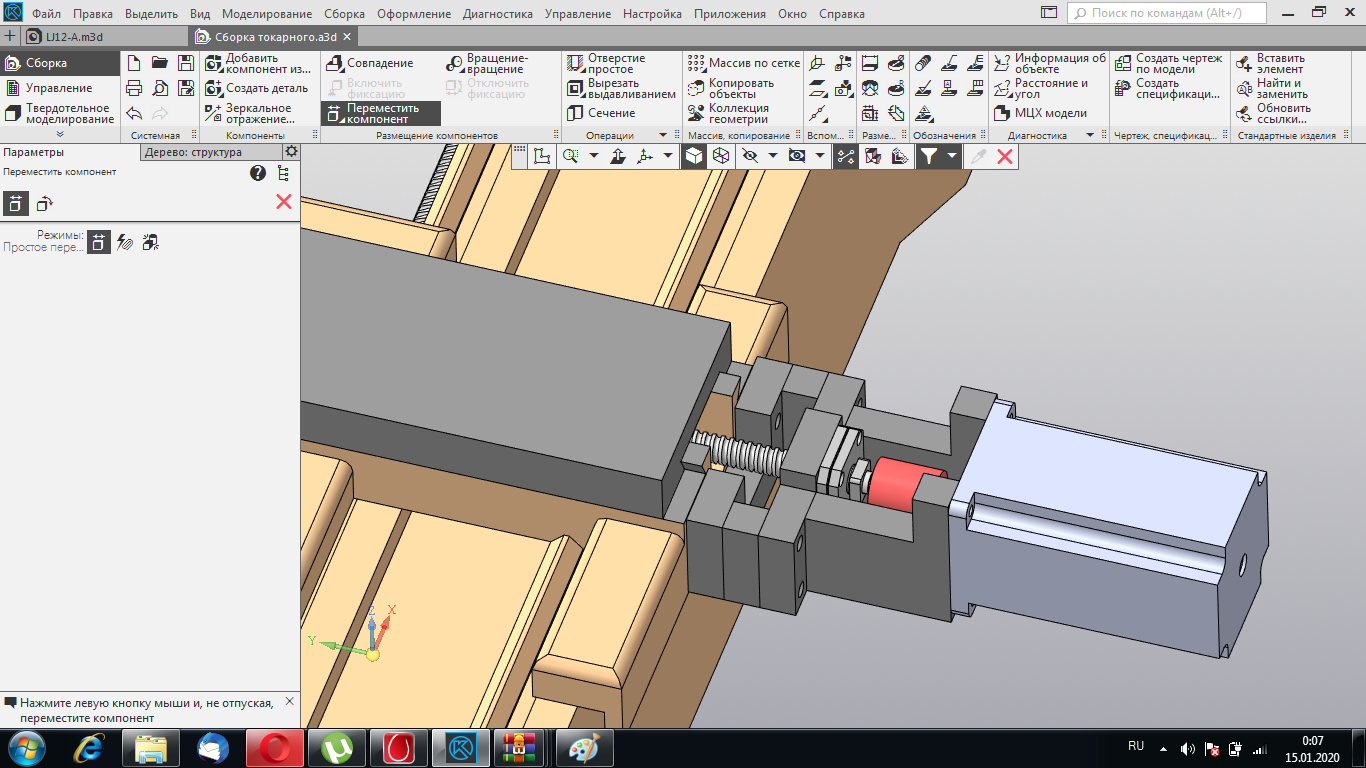Toggle shaded display mode cube

click(693, 156)
